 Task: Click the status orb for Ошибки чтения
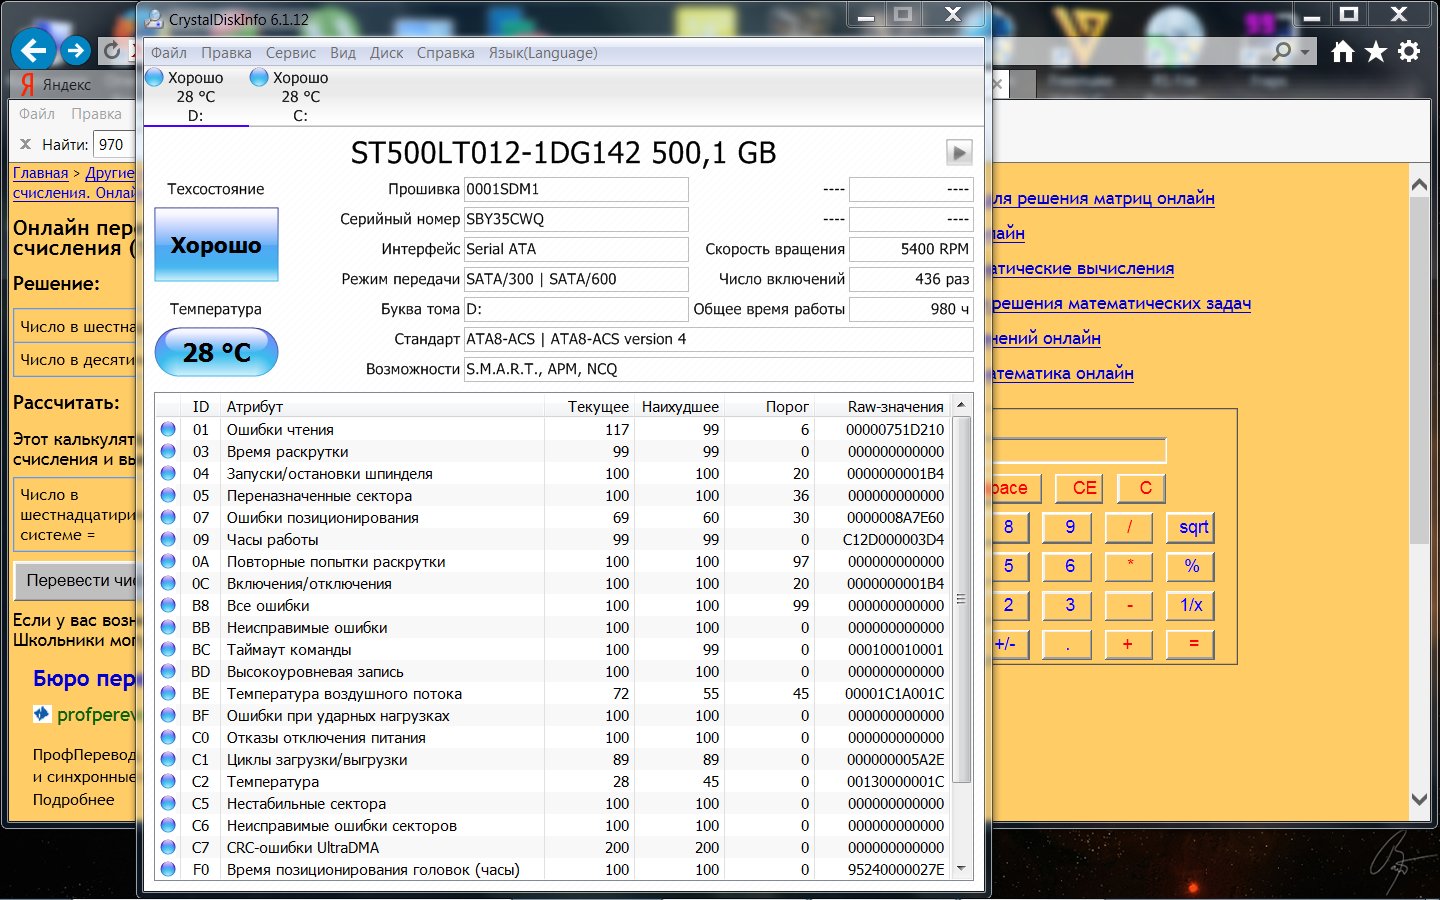point(168,429)
